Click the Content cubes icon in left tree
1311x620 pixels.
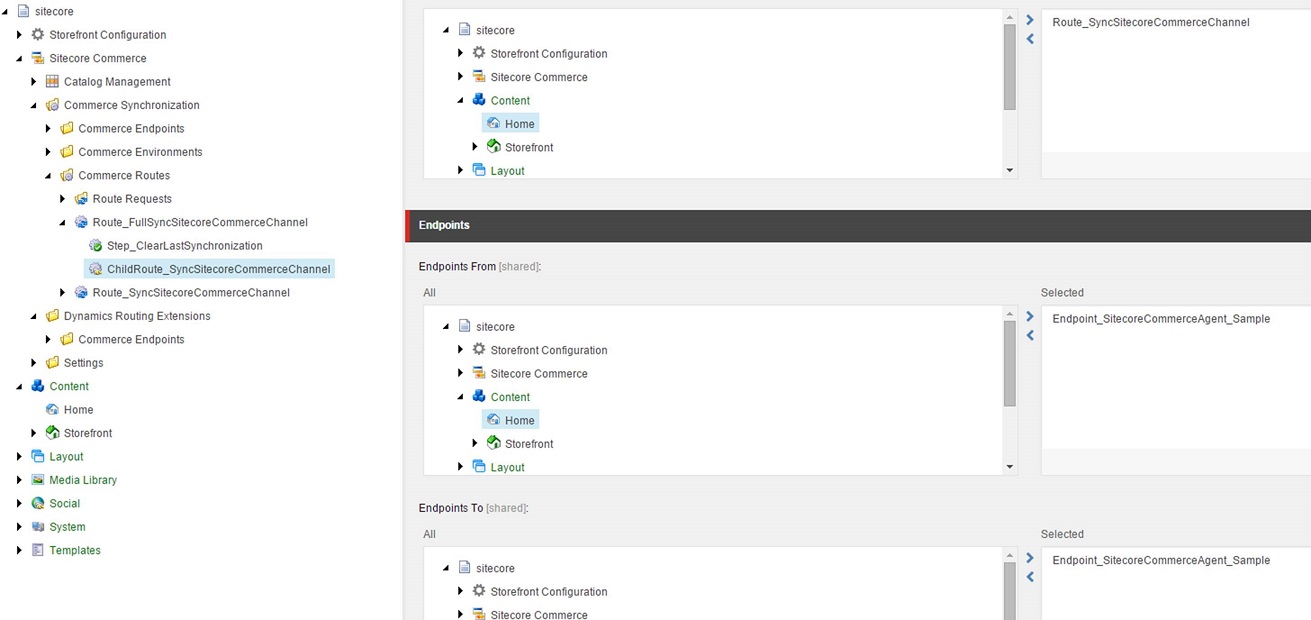coord(38,386)
